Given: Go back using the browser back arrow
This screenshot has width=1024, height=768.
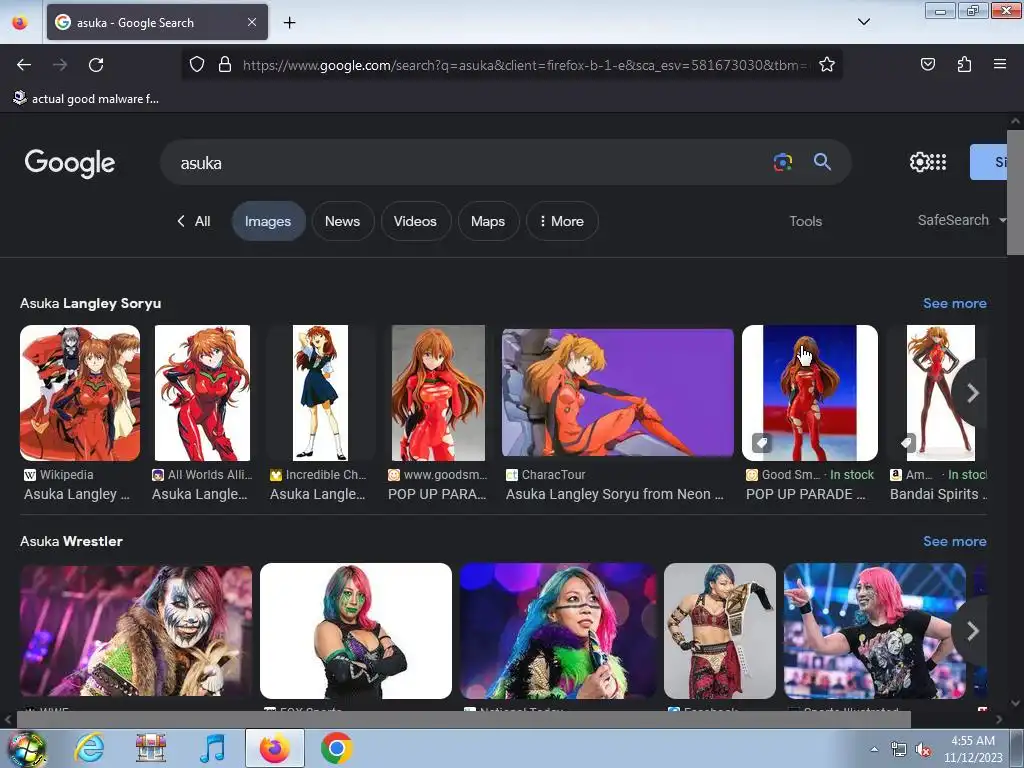Looking at the screenshot, I should coord(24,65).
